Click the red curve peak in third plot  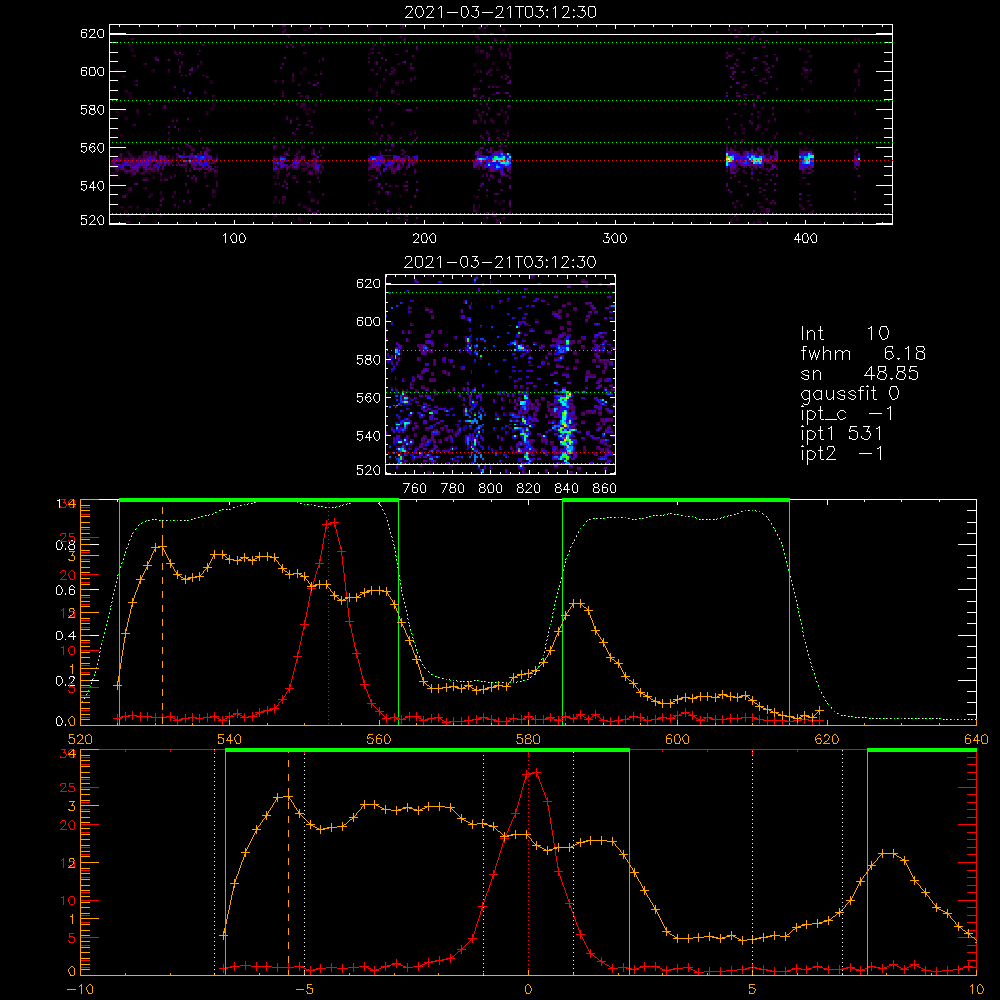[331, 522]
